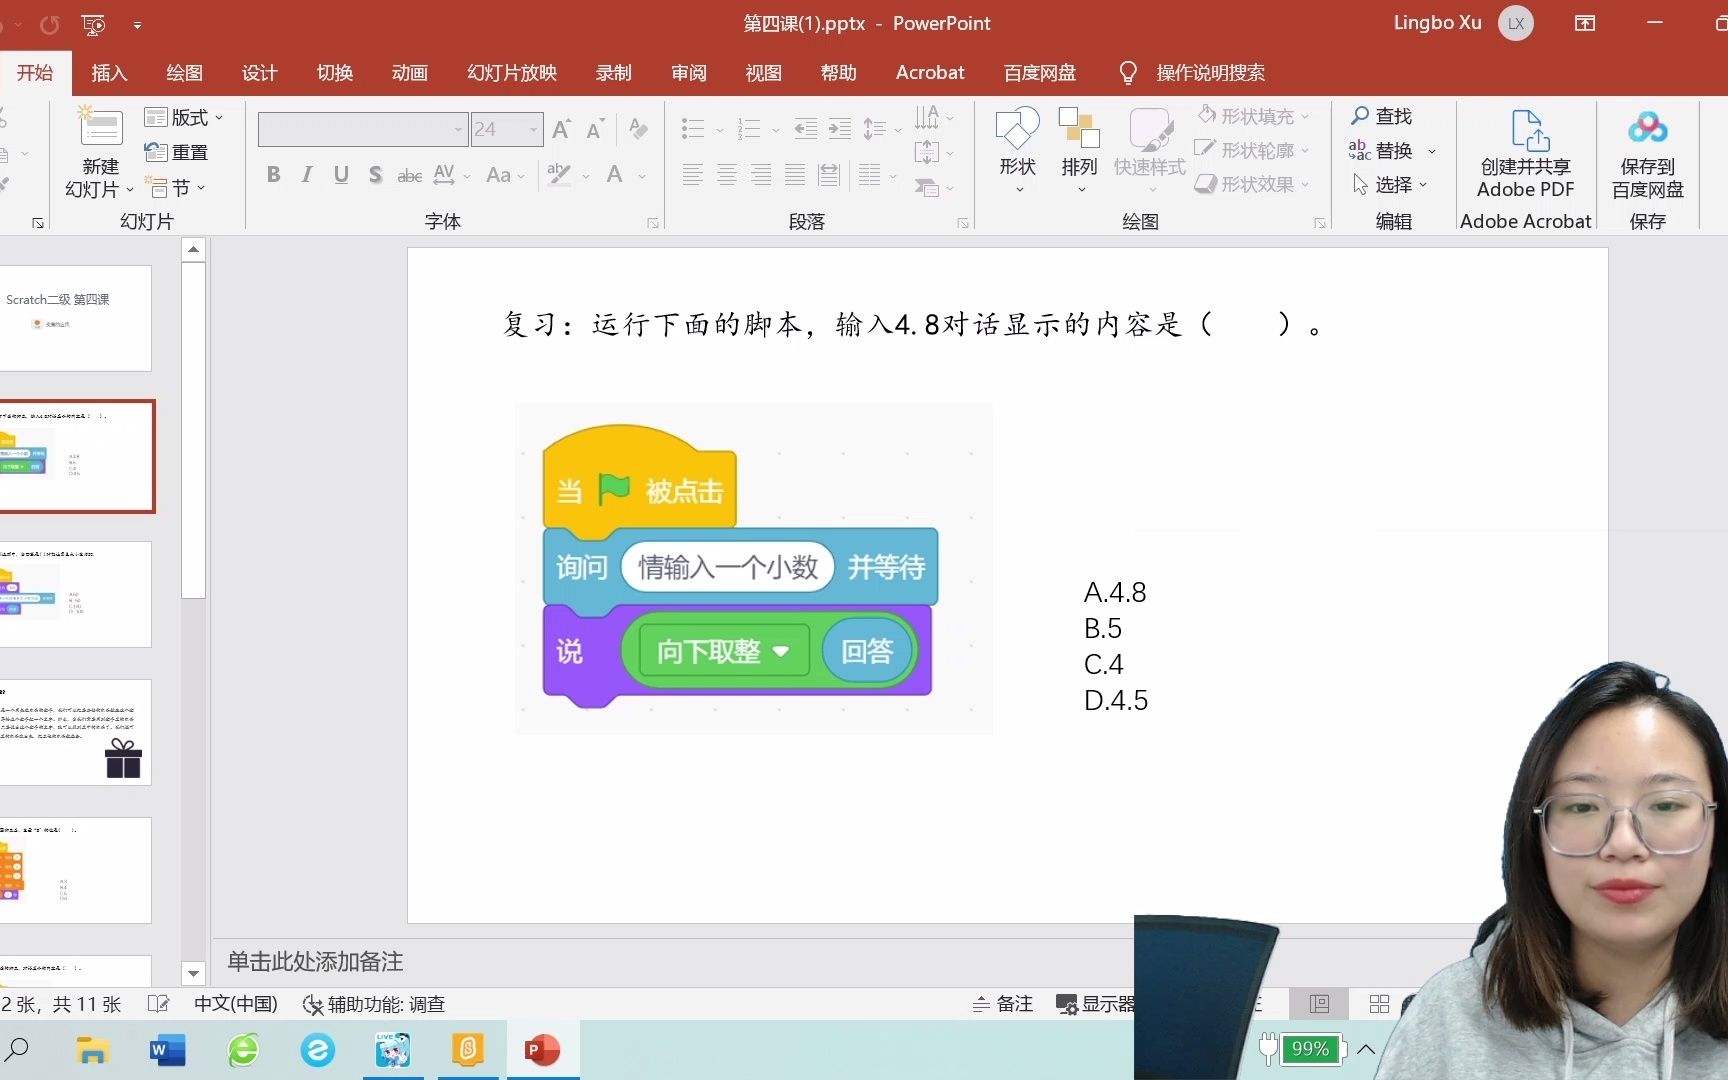Open the Change Case Aa dropdown
Image resolution: width=1728 pixels, height=1080 pixels.
[505, 175]
